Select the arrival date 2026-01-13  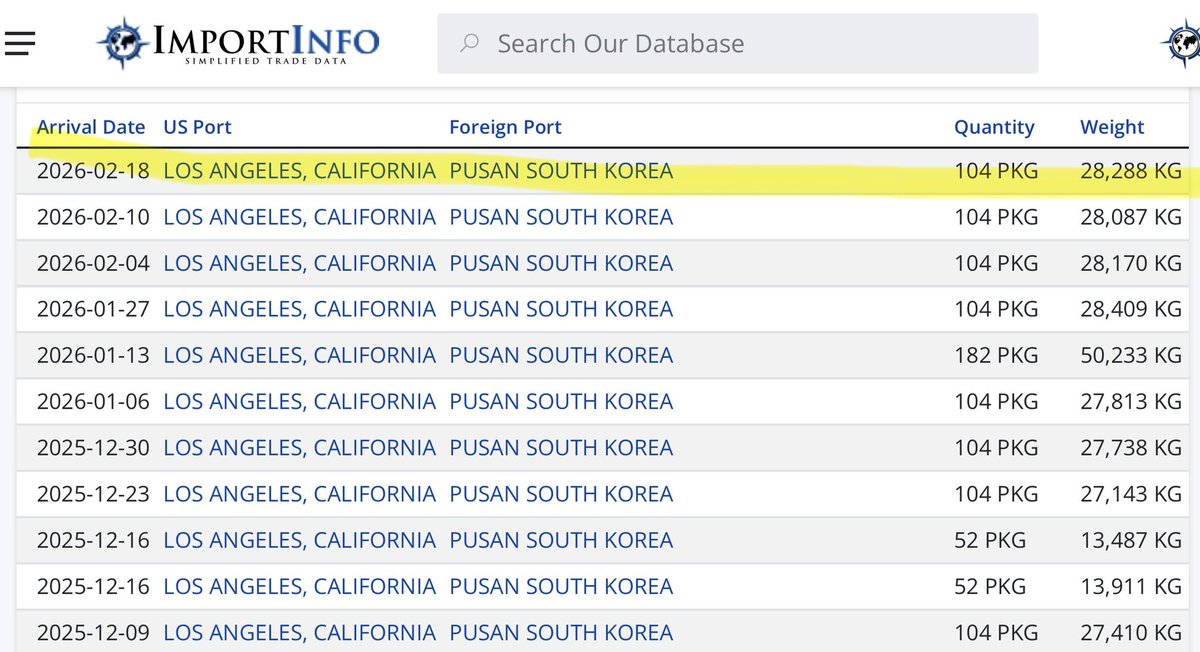click(x=93, y=355)
